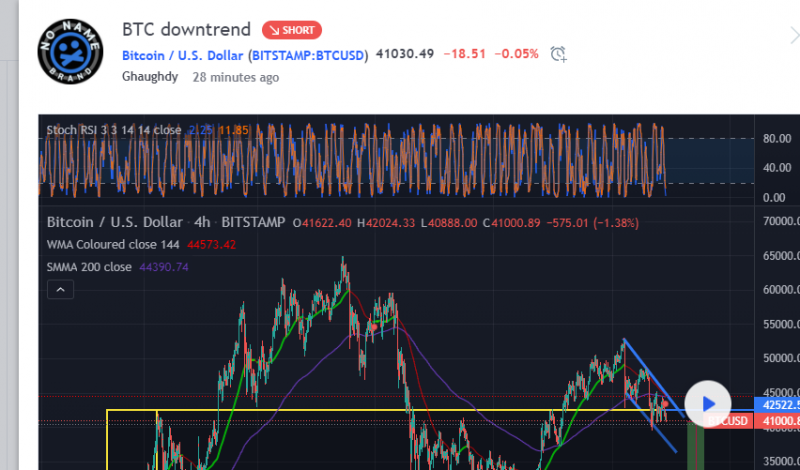Click the chart title Bitcoin / U.S. Dollar 4h BITSTAMP
Viewport: 800px width, 470px height.
coord(166,222)
